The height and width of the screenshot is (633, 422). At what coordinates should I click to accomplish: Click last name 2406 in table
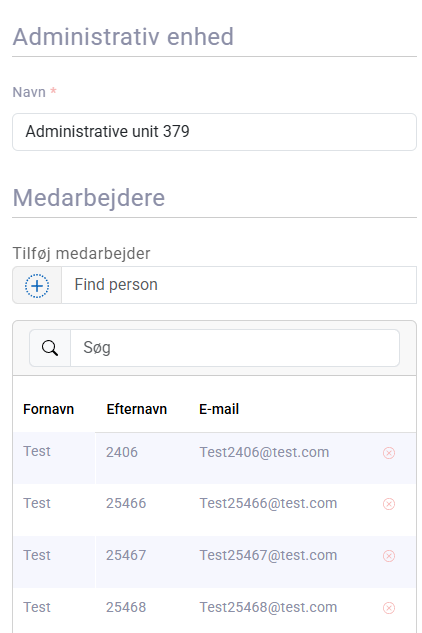[122, 452]
